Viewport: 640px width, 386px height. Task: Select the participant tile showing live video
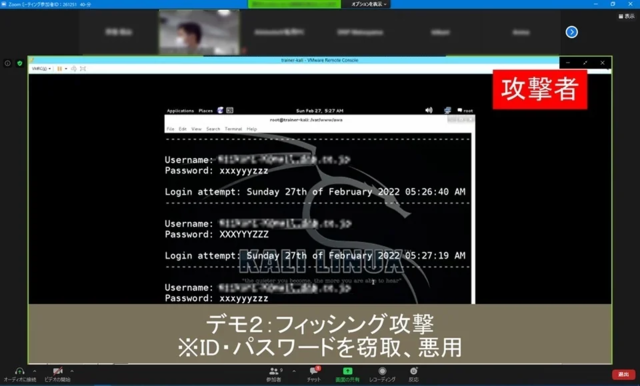[x=199, y=32]
